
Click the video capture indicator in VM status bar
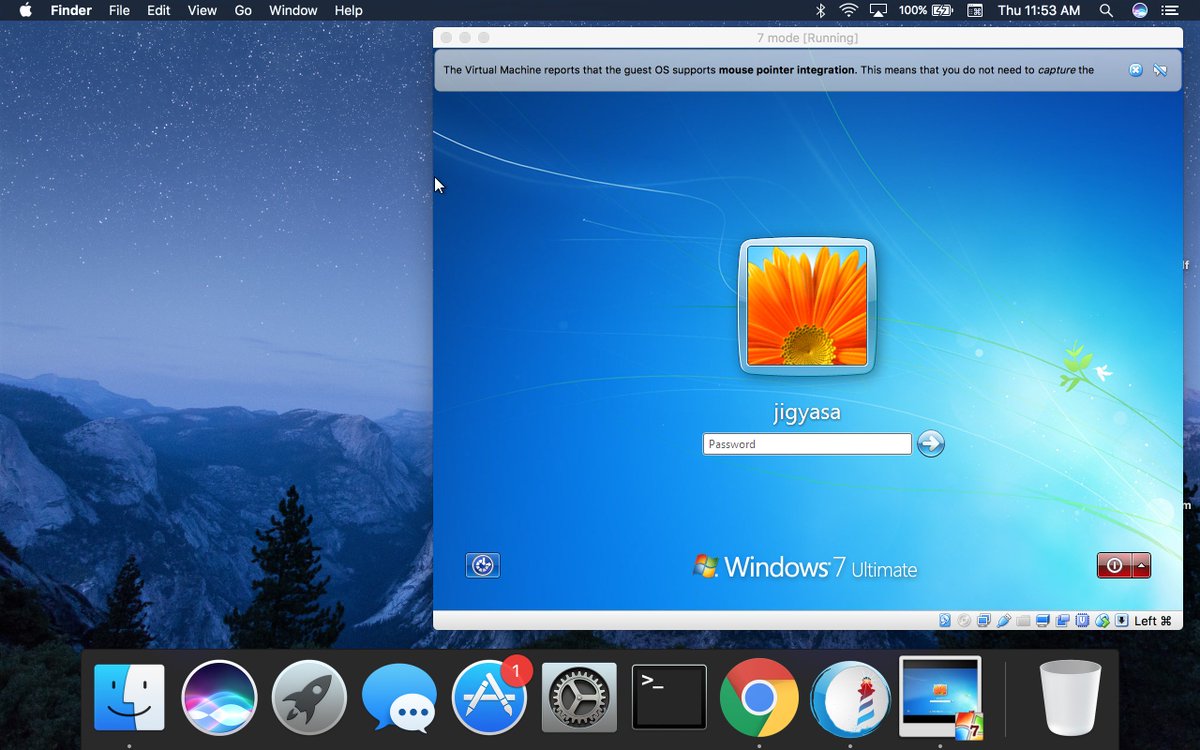coord(1062,620)
